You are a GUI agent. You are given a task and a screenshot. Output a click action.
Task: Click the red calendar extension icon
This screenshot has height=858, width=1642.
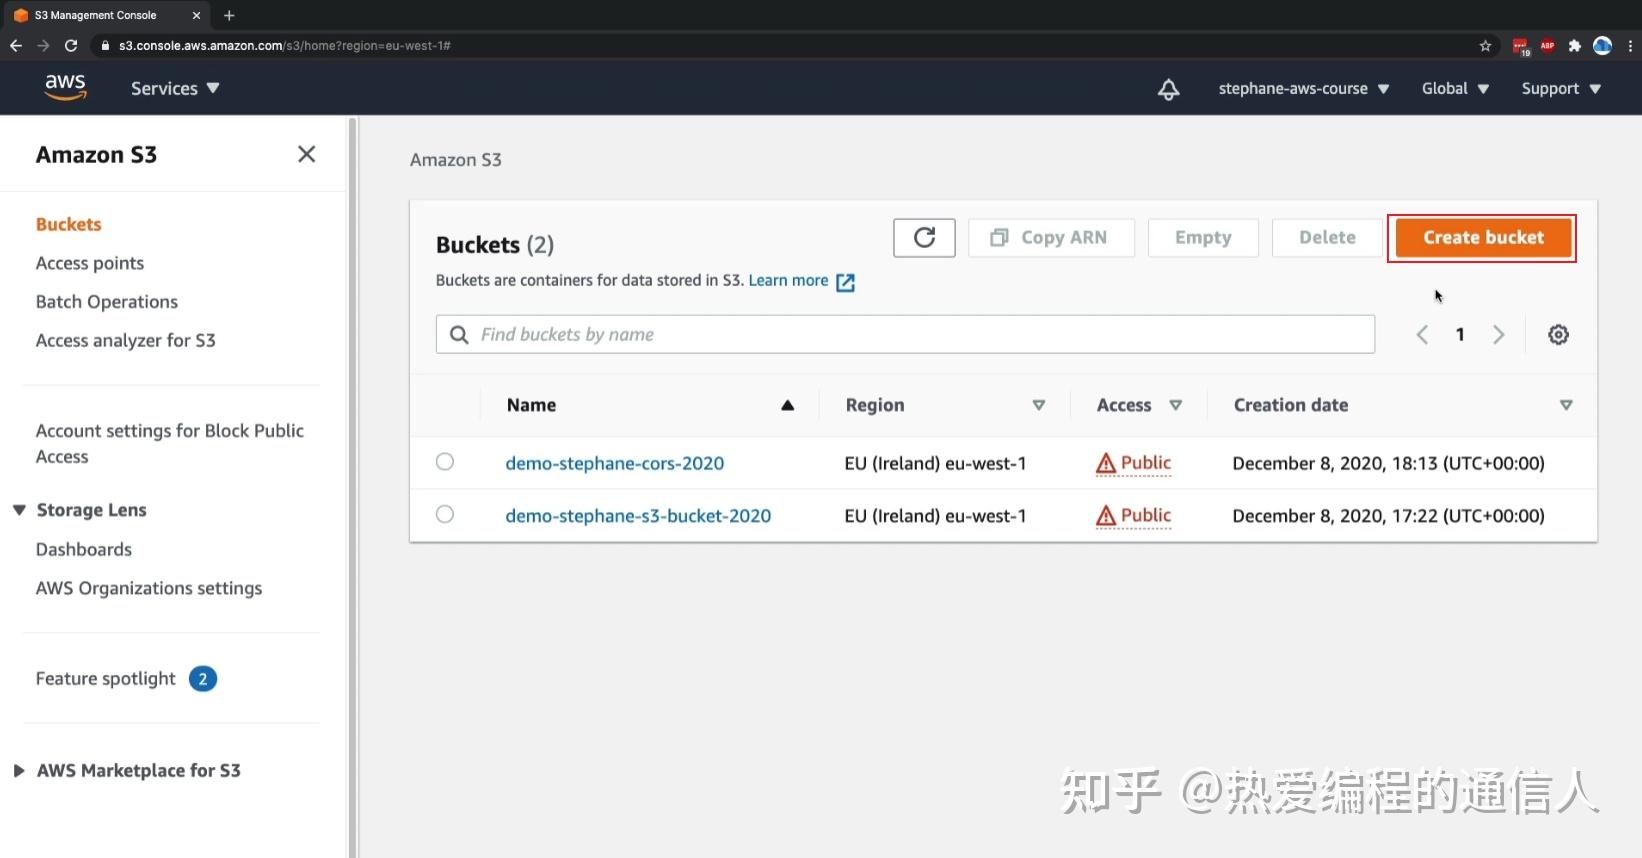coord(1520,46)
